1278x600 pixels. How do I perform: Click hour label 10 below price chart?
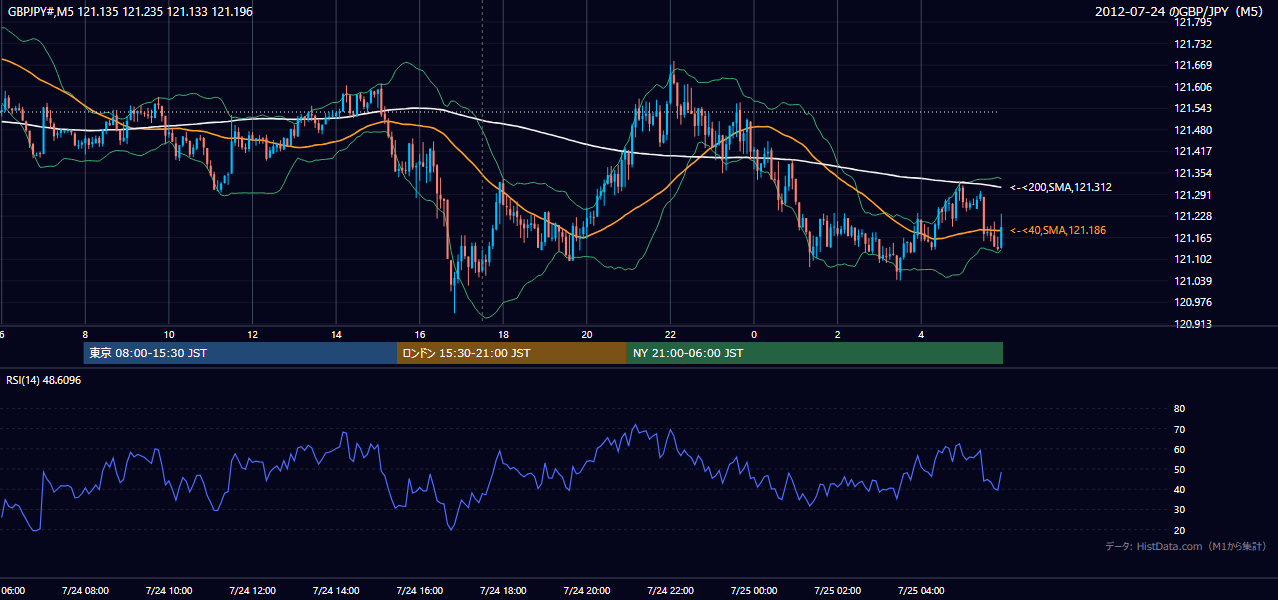(x=169, y=334)
